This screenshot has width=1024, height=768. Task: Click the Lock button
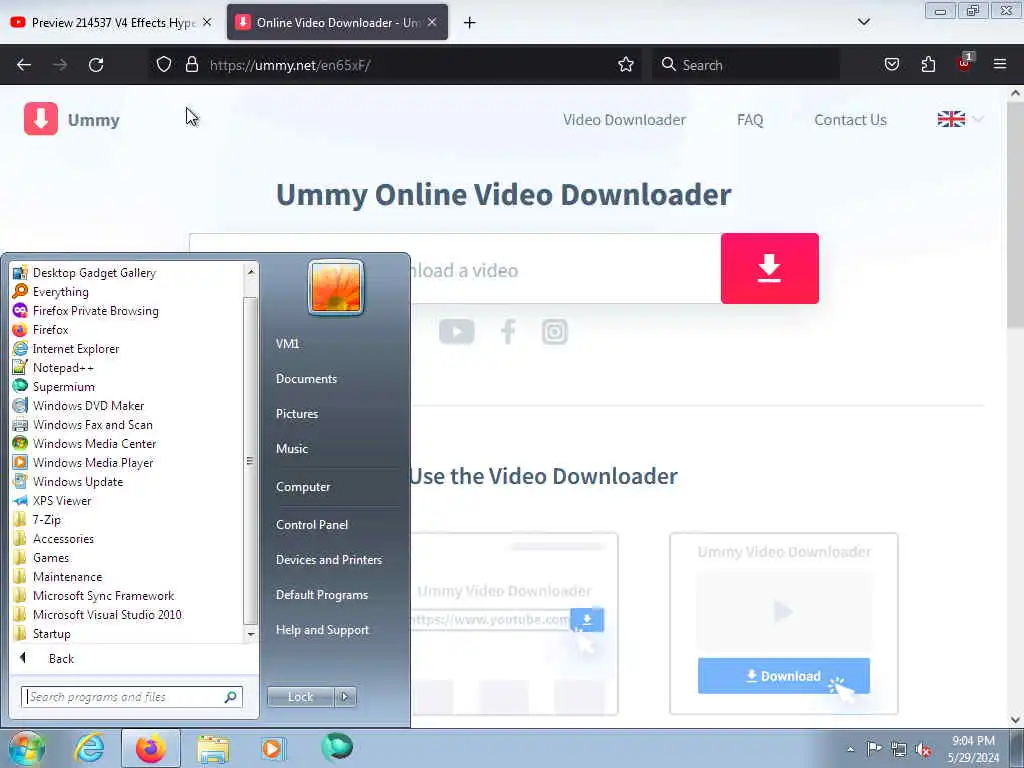point(300,697)
